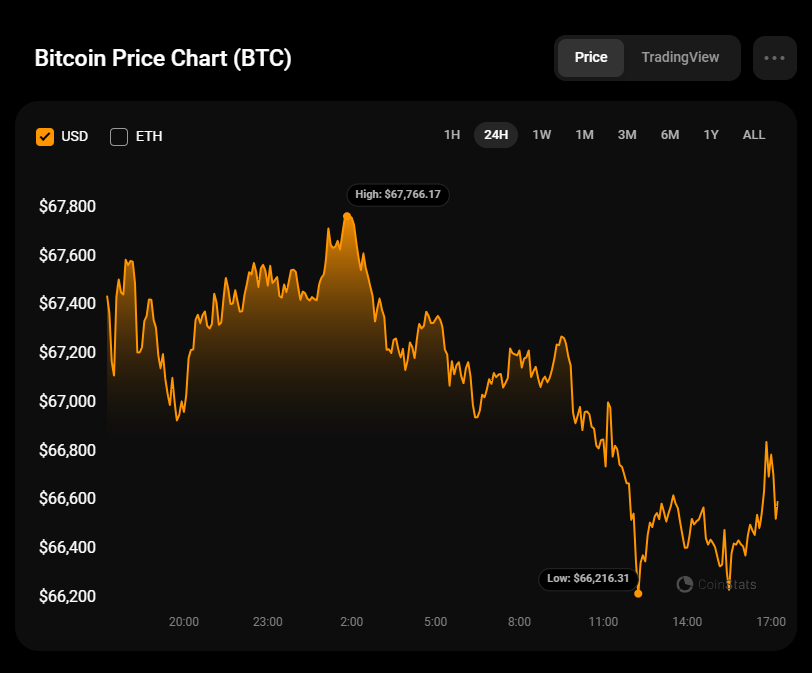Click the Bitcoin Price Chart (BTC) heading
Screen dimensions: 812x673
tap(163, 58)
